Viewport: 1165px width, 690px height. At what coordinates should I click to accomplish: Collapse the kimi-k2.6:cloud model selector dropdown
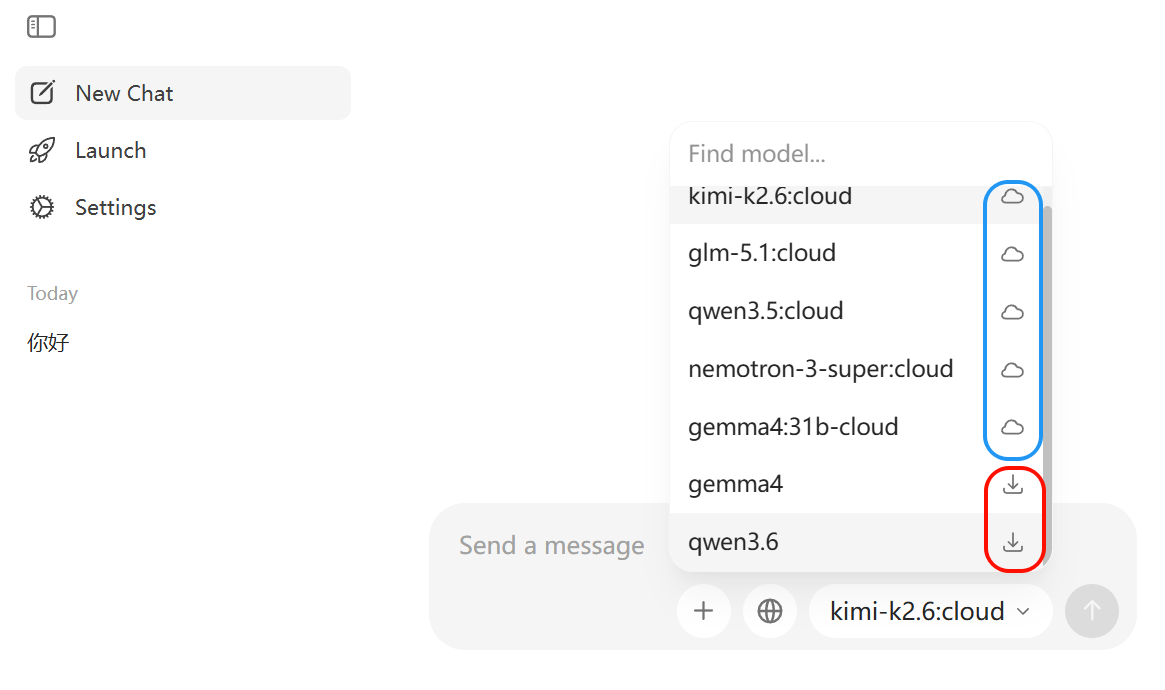click(930, 611)
